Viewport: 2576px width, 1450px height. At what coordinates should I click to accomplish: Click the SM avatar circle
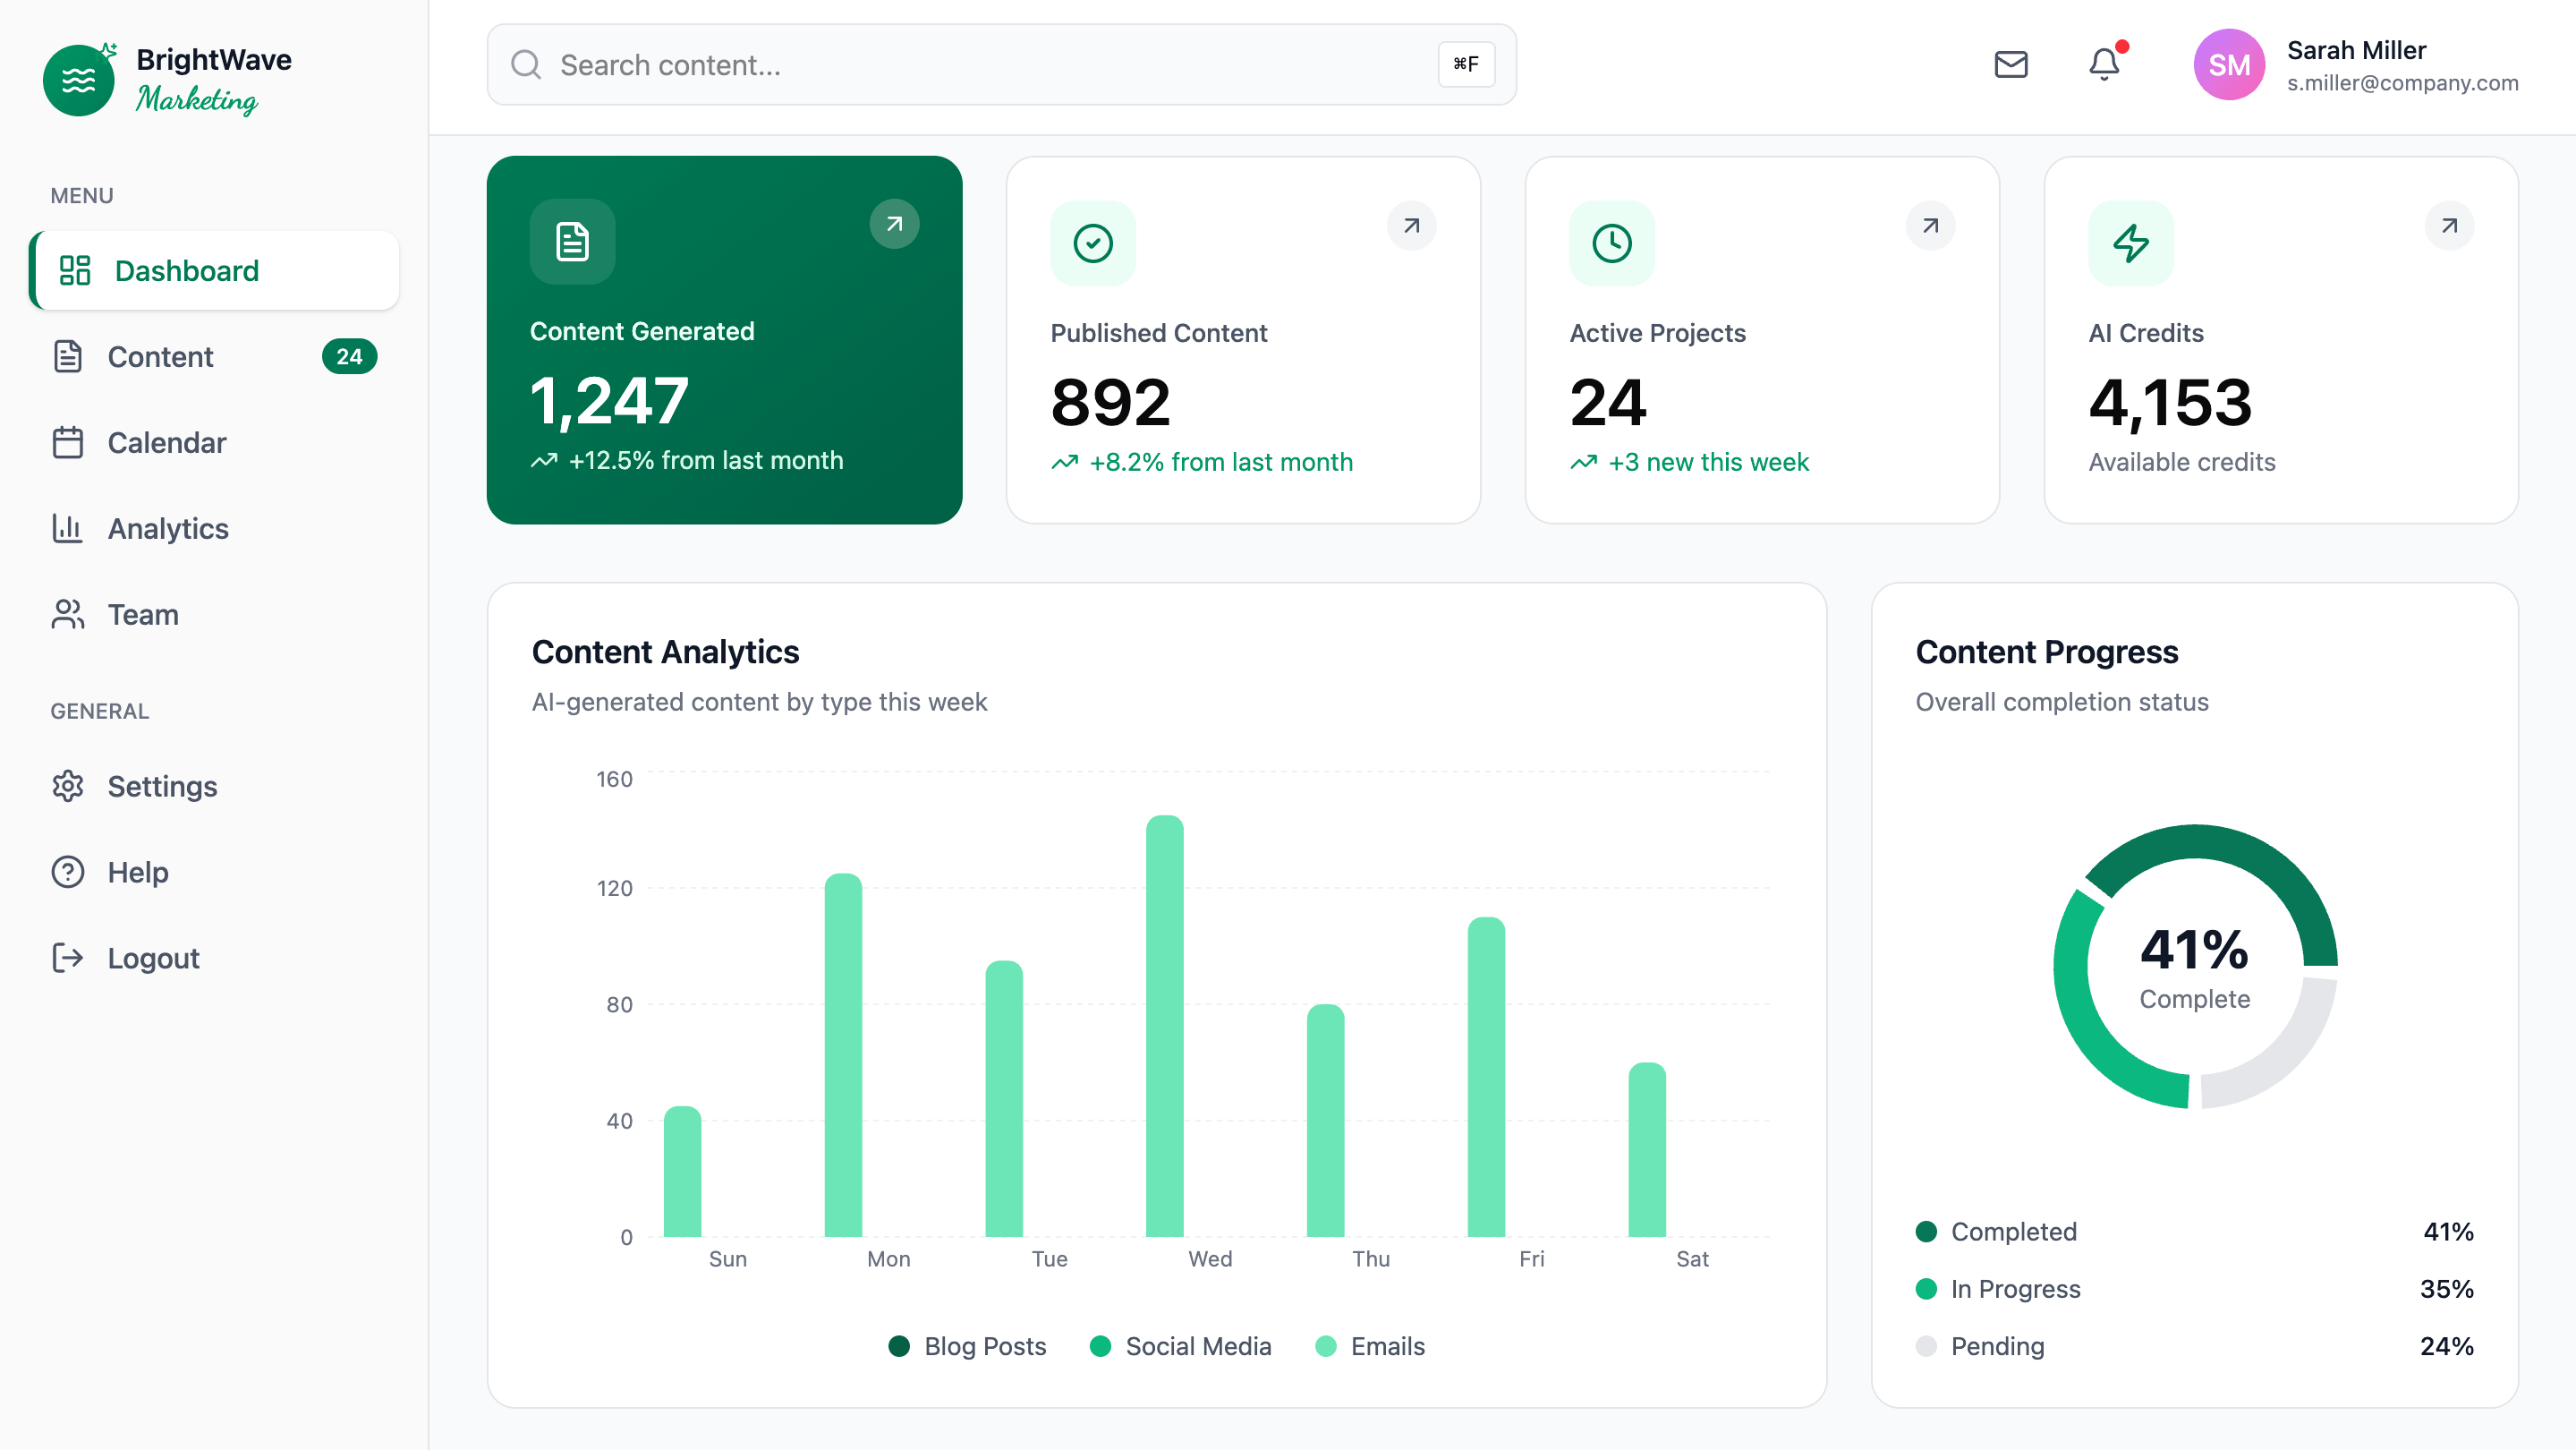click(x=2228, y=65)
